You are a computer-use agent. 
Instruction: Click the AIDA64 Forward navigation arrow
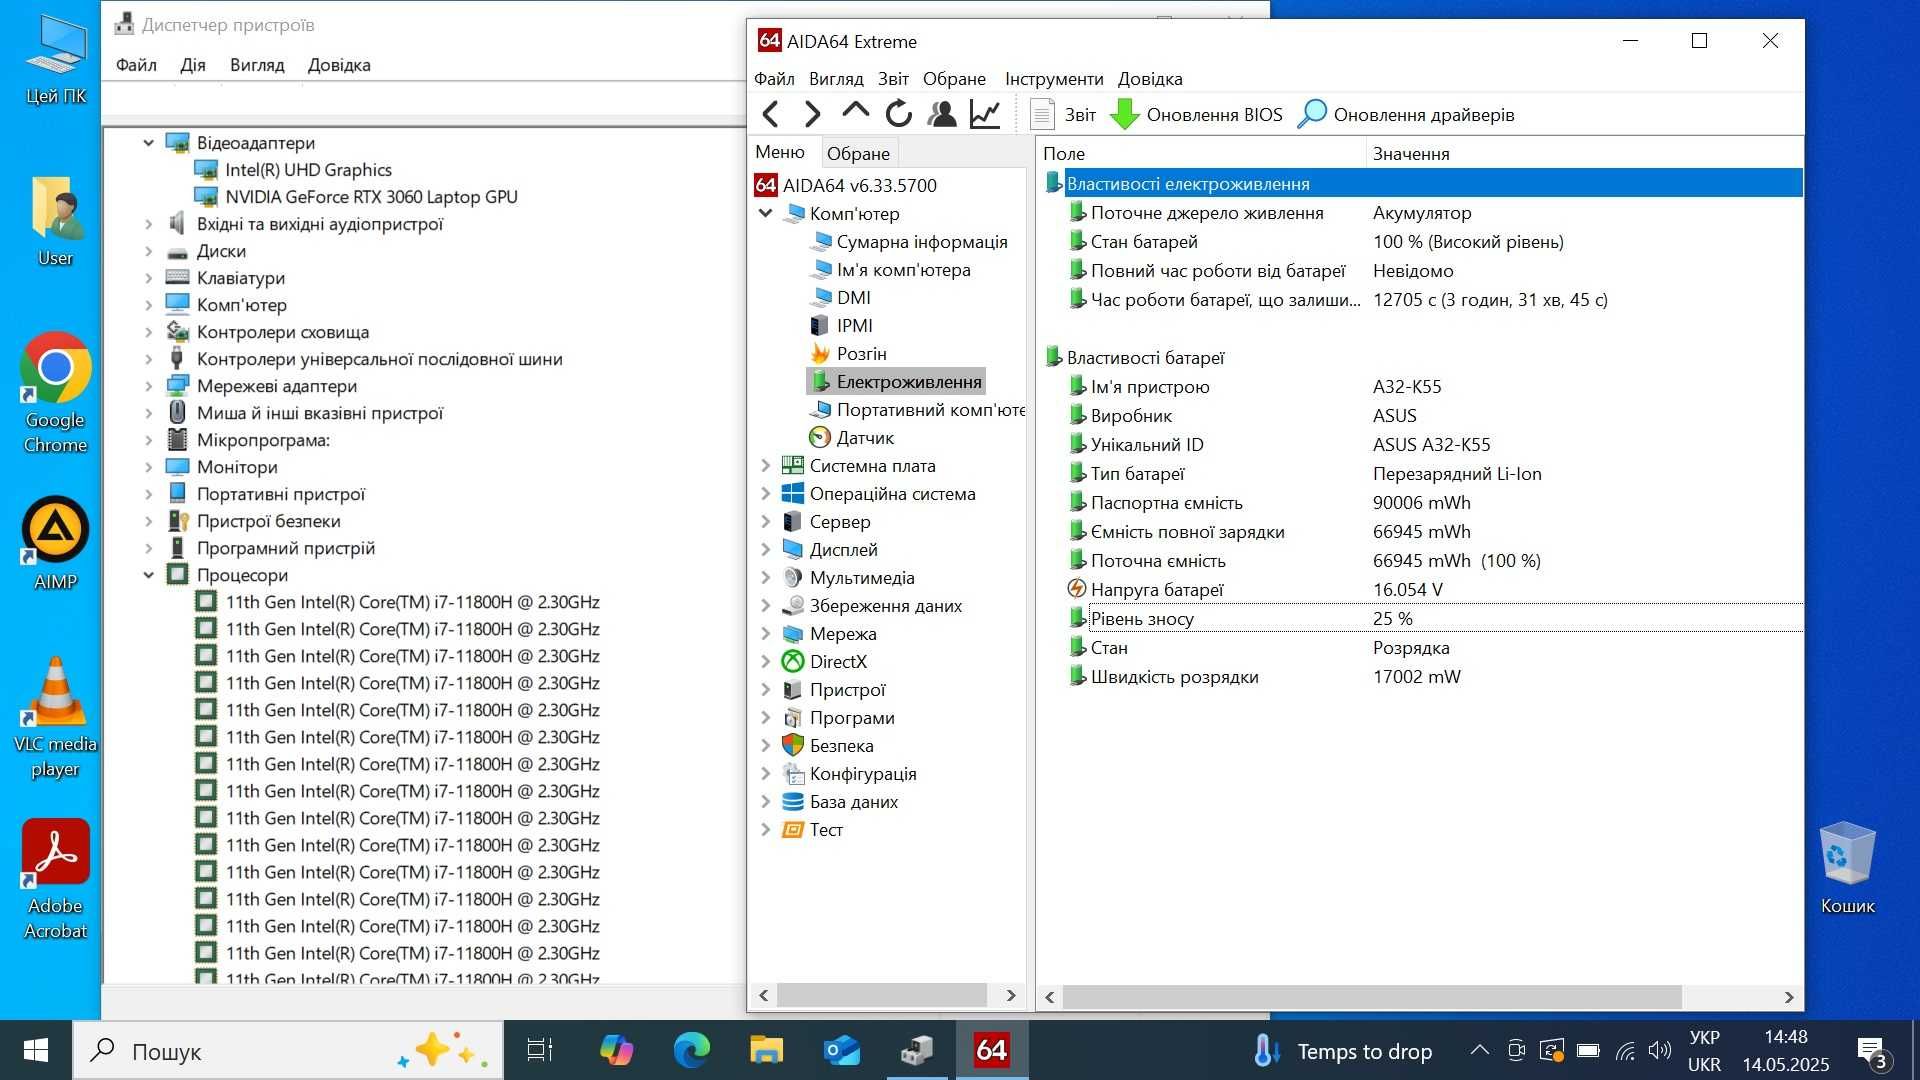click(x=812, y=114)
